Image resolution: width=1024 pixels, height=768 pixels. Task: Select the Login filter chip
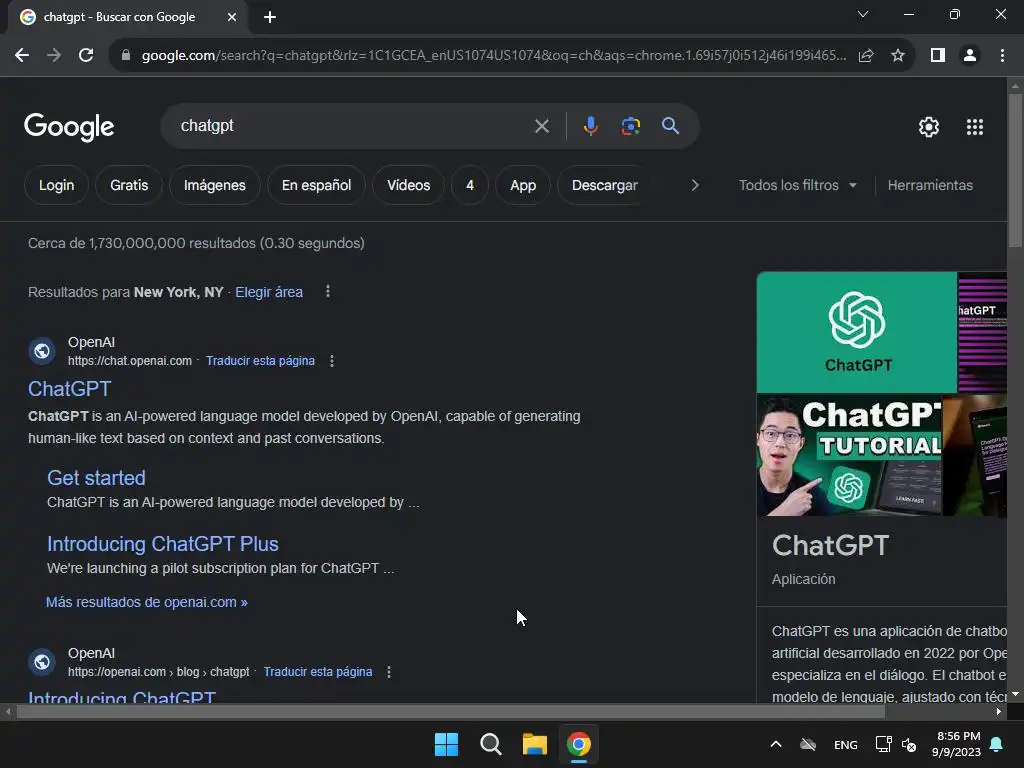click(57, 185)
